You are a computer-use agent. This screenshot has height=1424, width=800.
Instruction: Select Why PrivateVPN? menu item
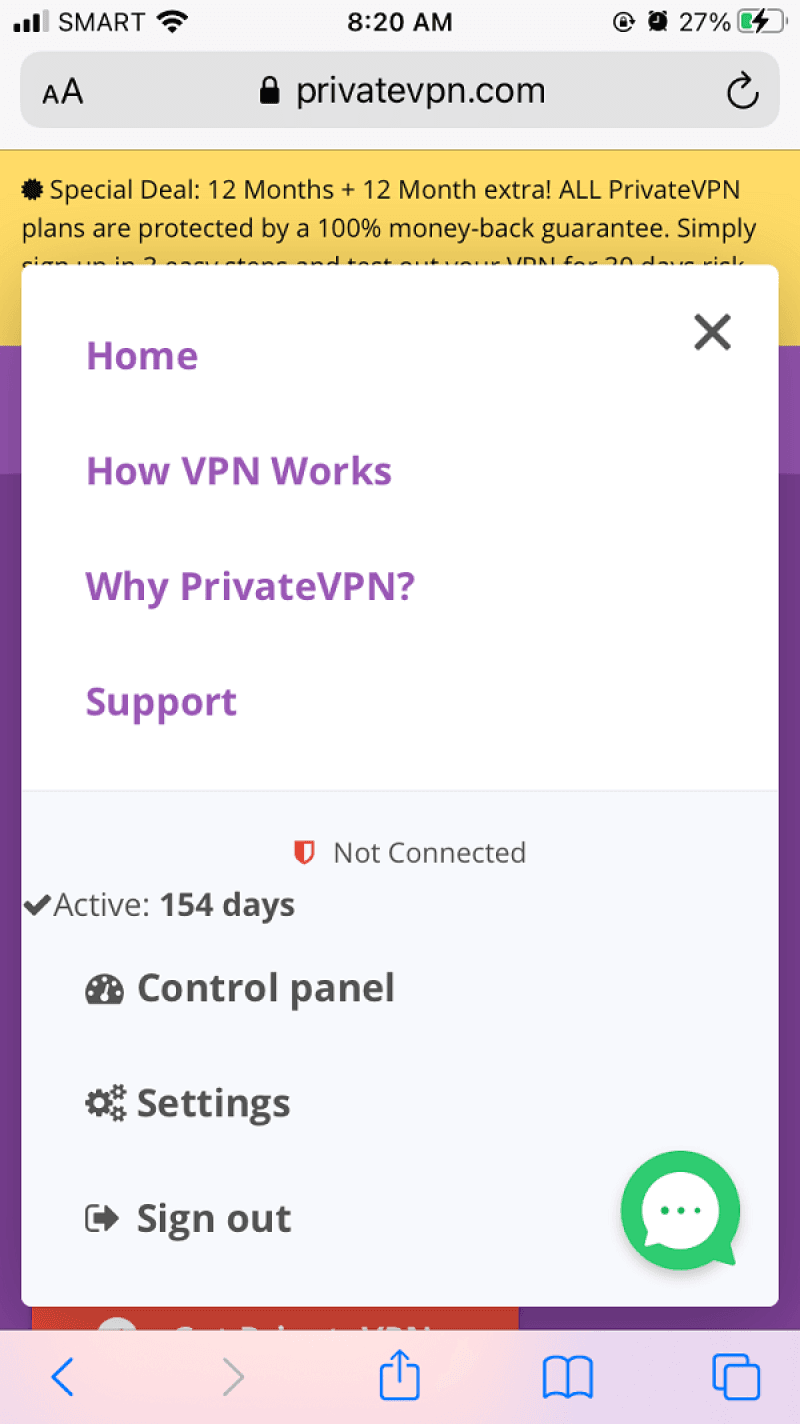[x=250, y=587]
